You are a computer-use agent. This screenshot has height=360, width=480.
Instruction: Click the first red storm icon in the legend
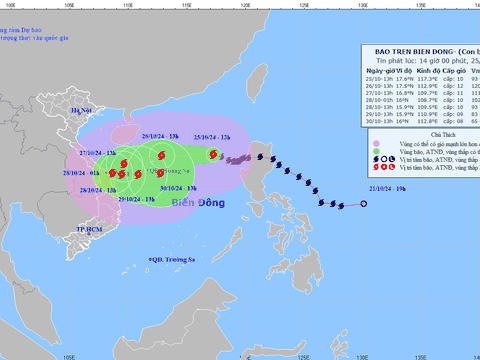(x=376, y=167)
